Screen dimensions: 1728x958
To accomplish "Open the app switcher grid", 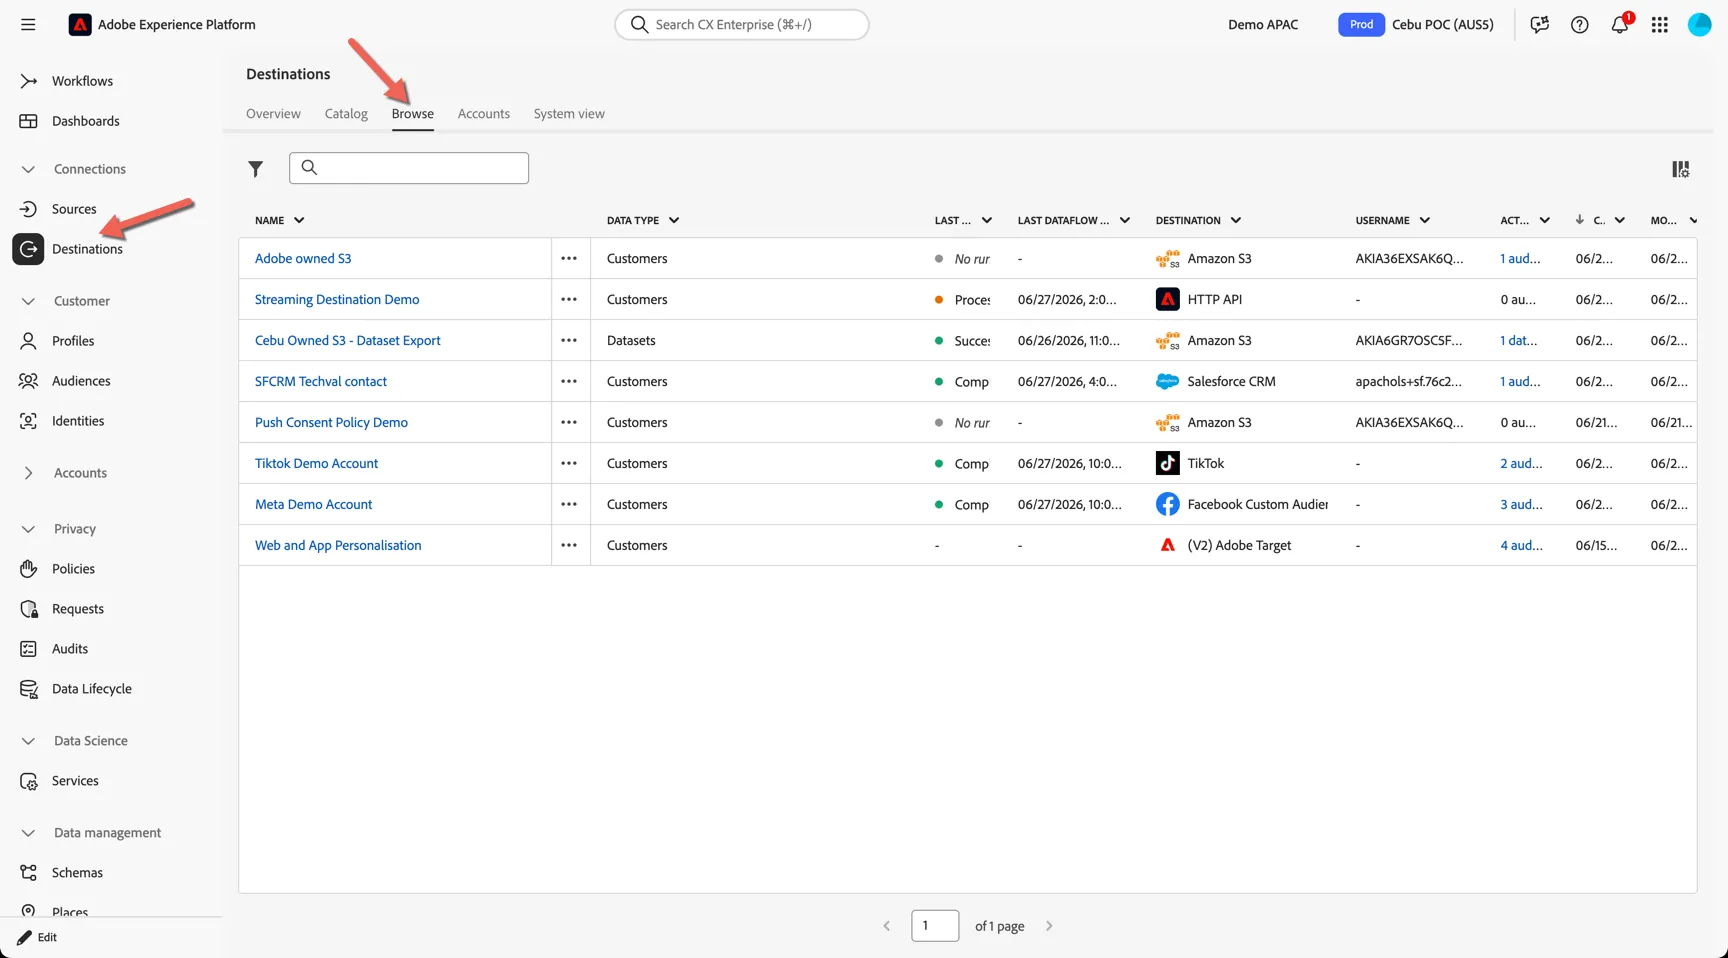I will point(1660,25).
